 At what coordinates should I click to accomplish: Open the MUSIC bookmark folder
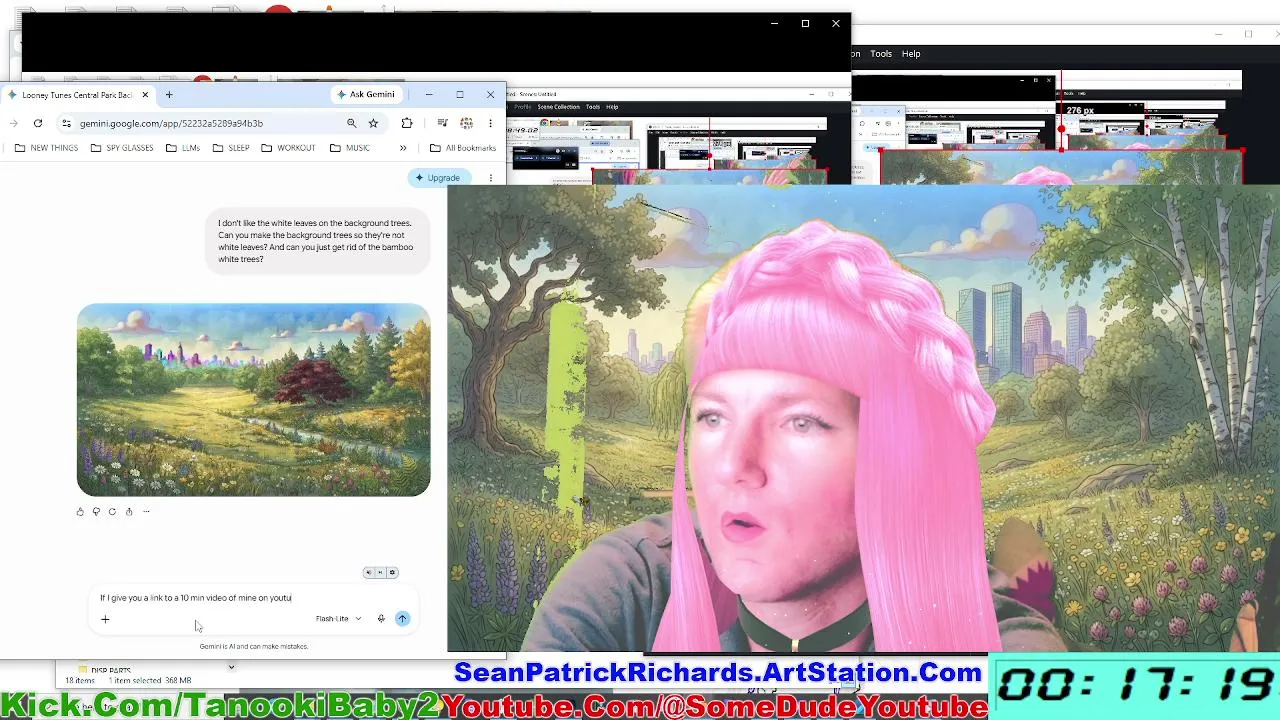[x=350, y=148]
